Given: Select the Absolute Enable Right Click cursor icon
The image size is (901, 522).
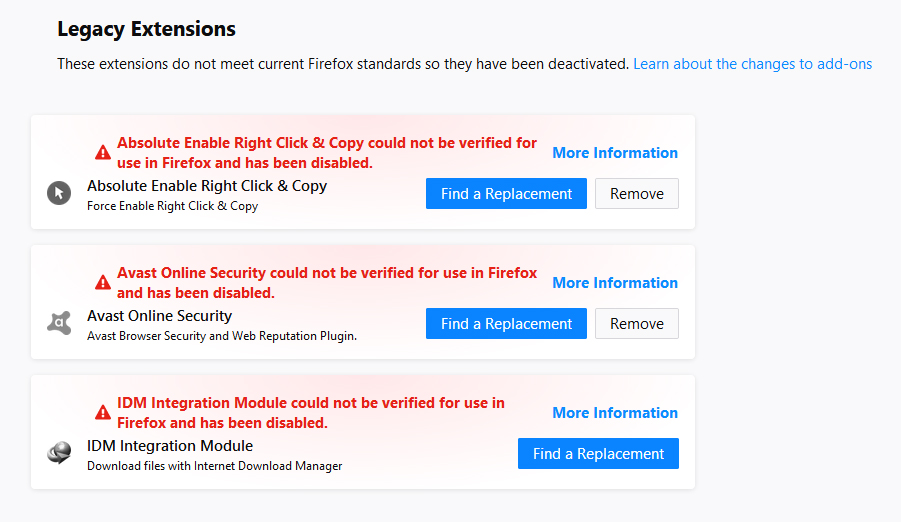Looking at the screenshot, I should point(59,193).
